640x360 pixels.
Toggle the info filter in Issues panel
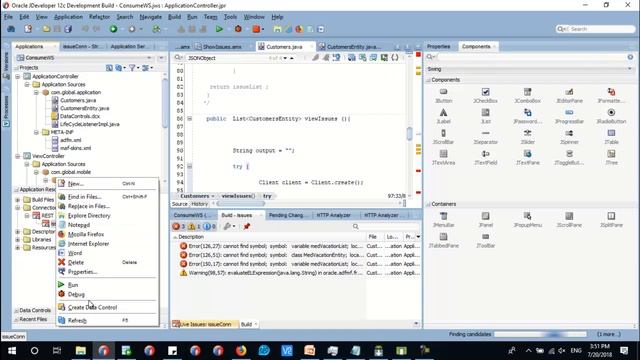pyautogui.click(x=209, y=227)
